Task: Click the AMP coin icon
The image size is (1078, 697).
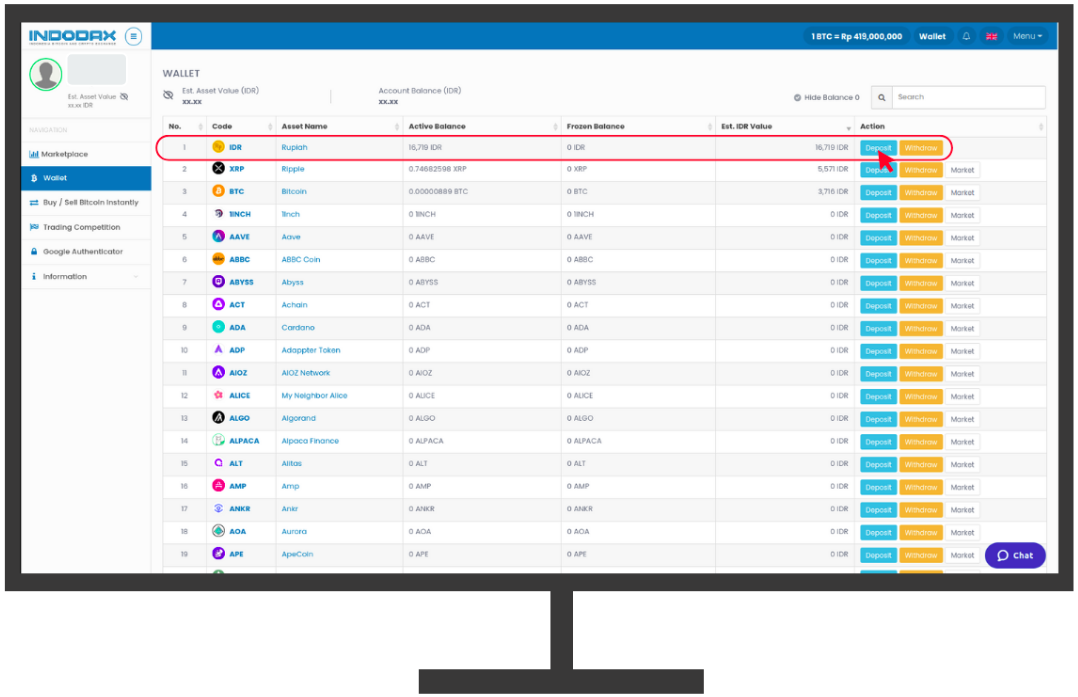Action: (x=218, y=486)
